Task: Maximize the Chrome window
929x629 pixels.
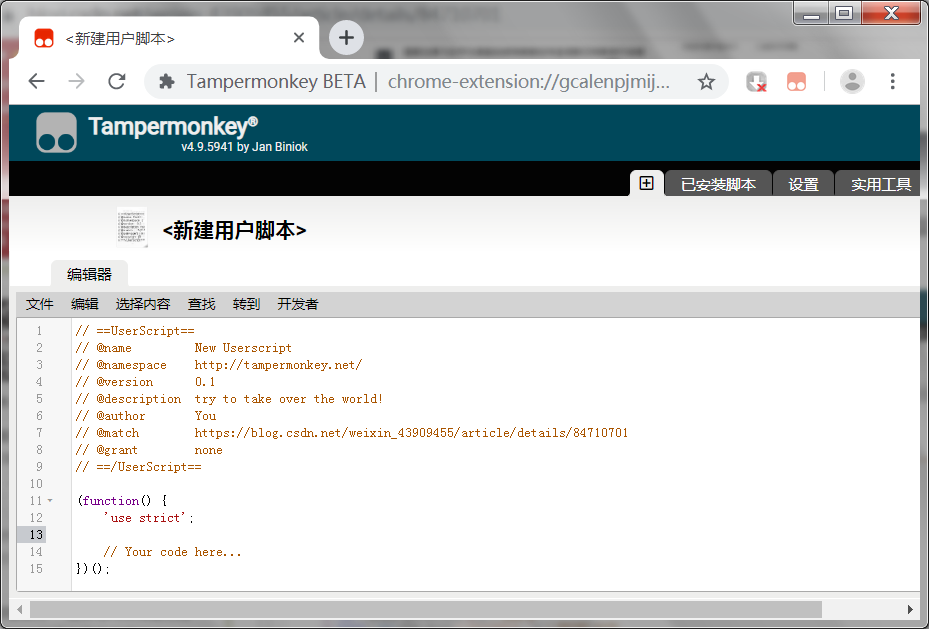Action: (x=844, y=13)
